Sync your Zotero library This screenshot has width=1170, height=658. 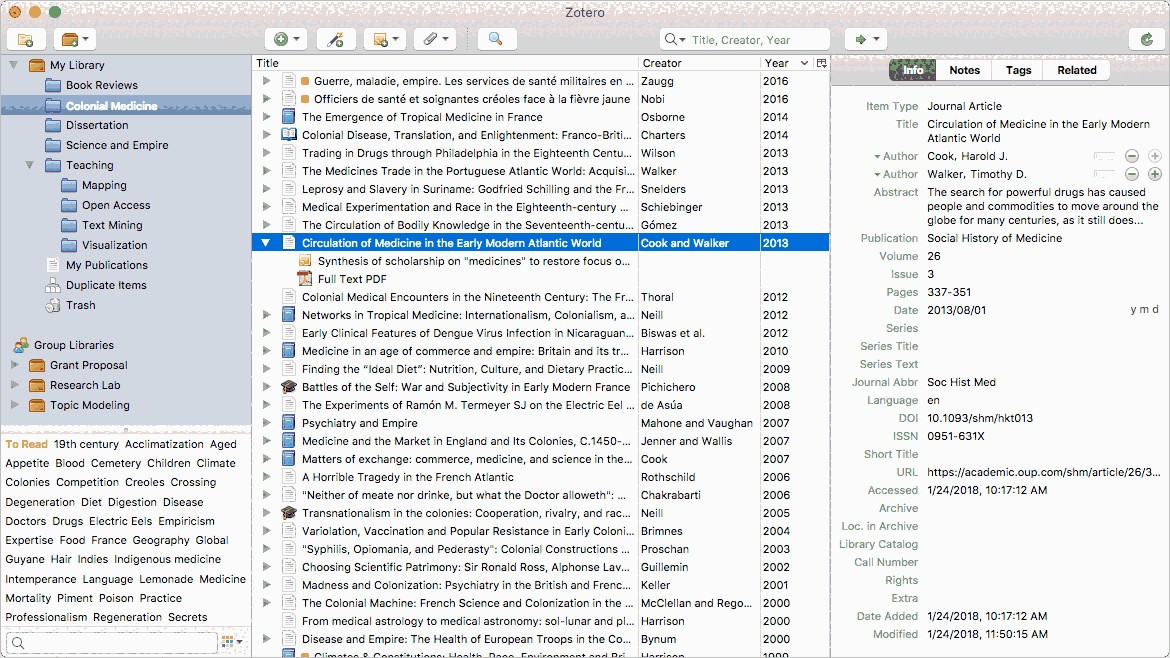[x=1146, y=39]
